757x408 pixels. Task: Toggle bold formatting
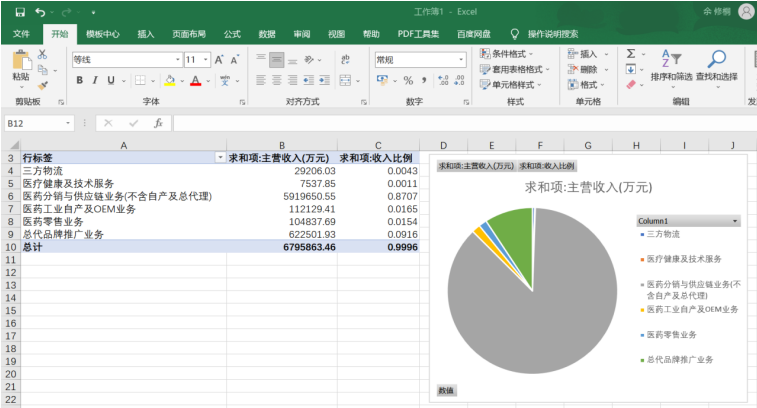(81, 81)
